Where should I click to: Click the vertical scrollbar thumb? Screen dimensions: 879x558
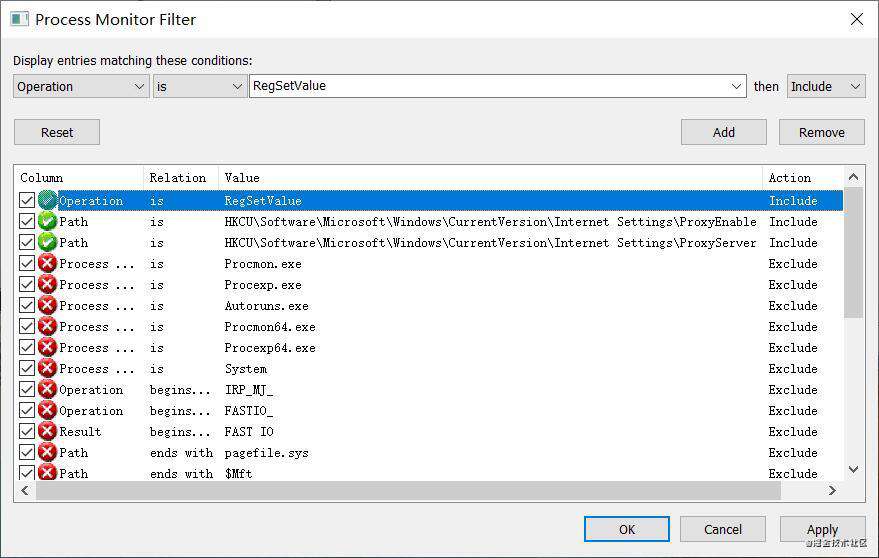853,252
